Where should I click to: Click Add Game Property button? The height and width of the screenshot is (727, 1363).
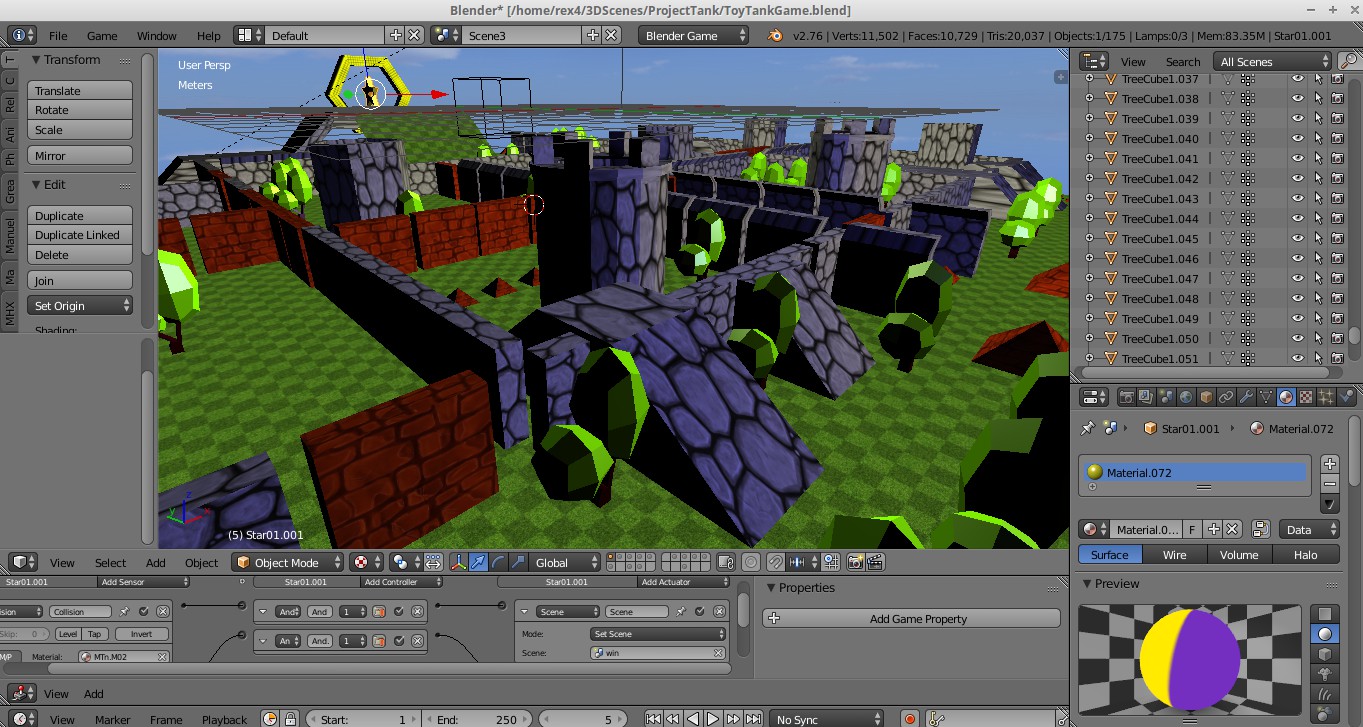pyautogui.click(x=912, y=619)
